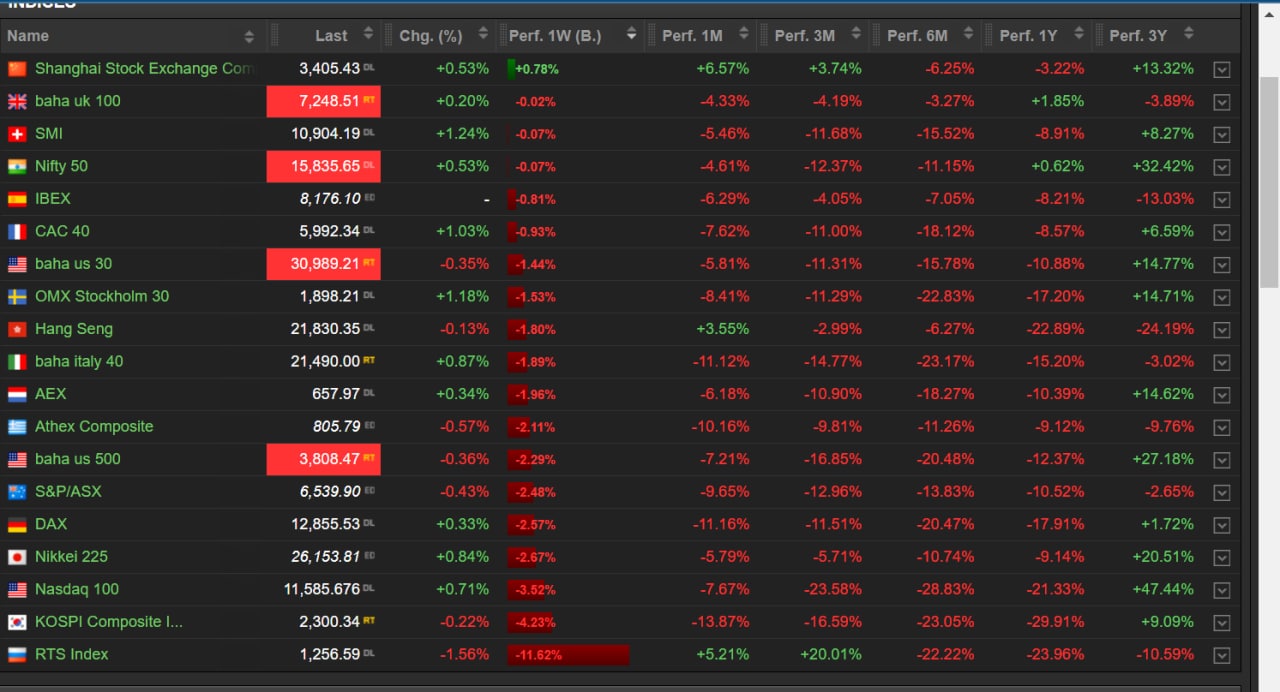Click the +47.44% 3Y value for Nasdaq 100
The height and width of the screenshot is (692, 1280).
tap(1164, 589)
